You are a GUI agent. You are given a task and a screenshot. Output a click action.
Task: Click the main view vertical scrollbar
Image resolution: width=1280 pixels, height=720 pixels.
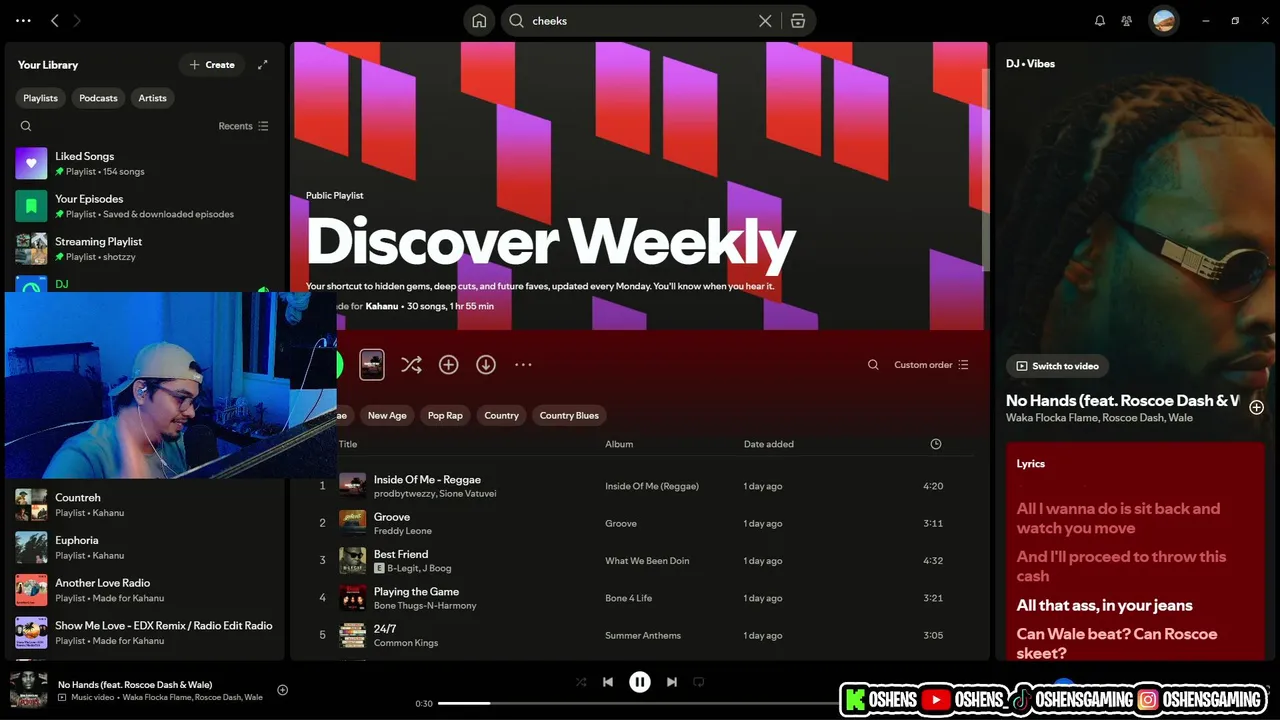984,170
